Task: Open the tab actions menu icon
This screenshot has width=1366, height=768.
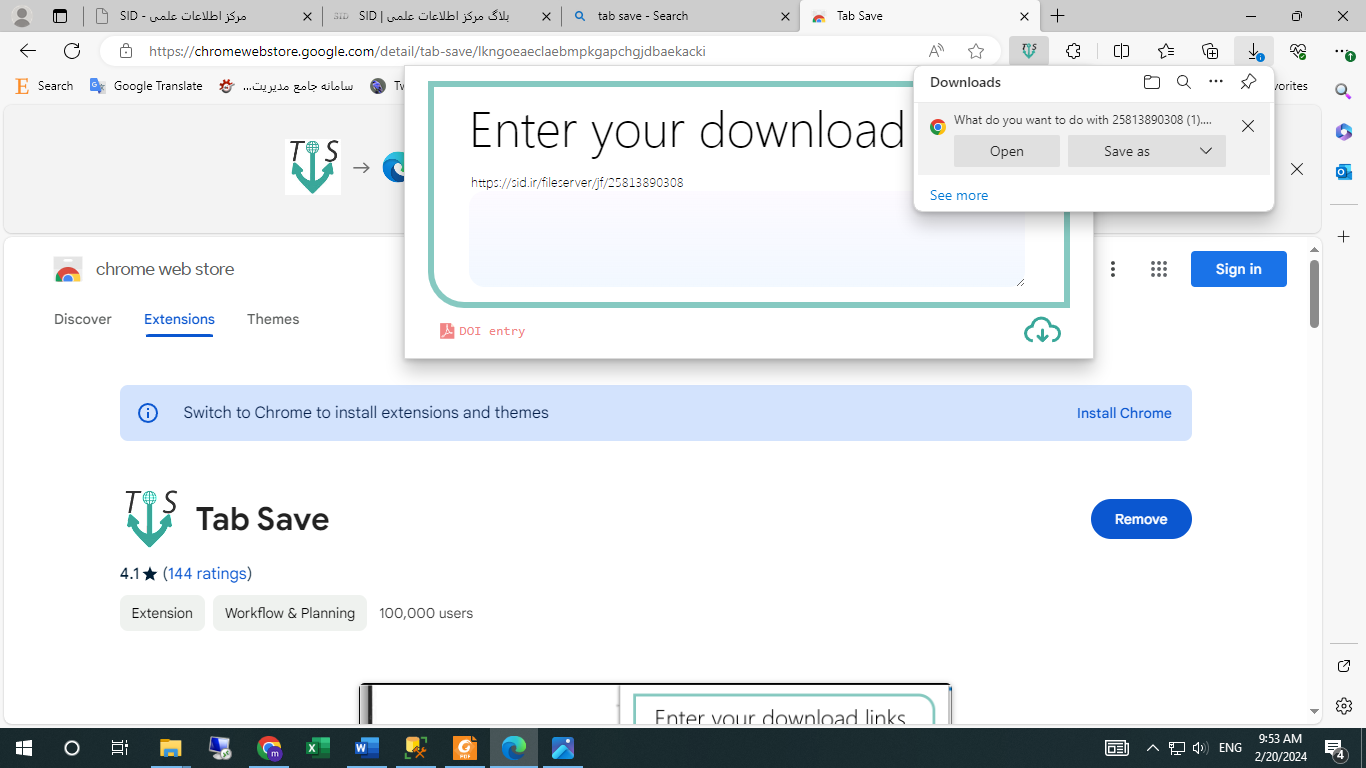Action: coord(60,16)
